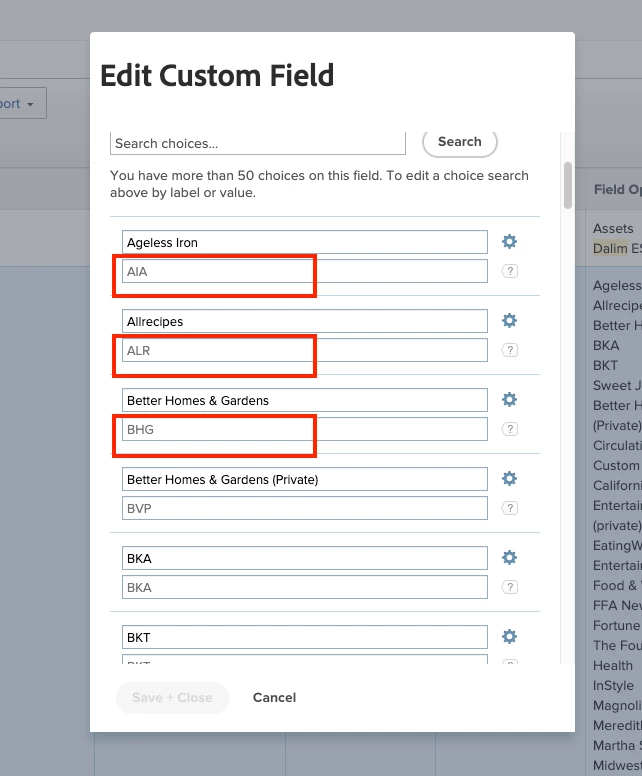Screen dimensions: 642x776
Task: Open gear settings for the Better Homes & Gardens choice
Action: tap(509, 399)
